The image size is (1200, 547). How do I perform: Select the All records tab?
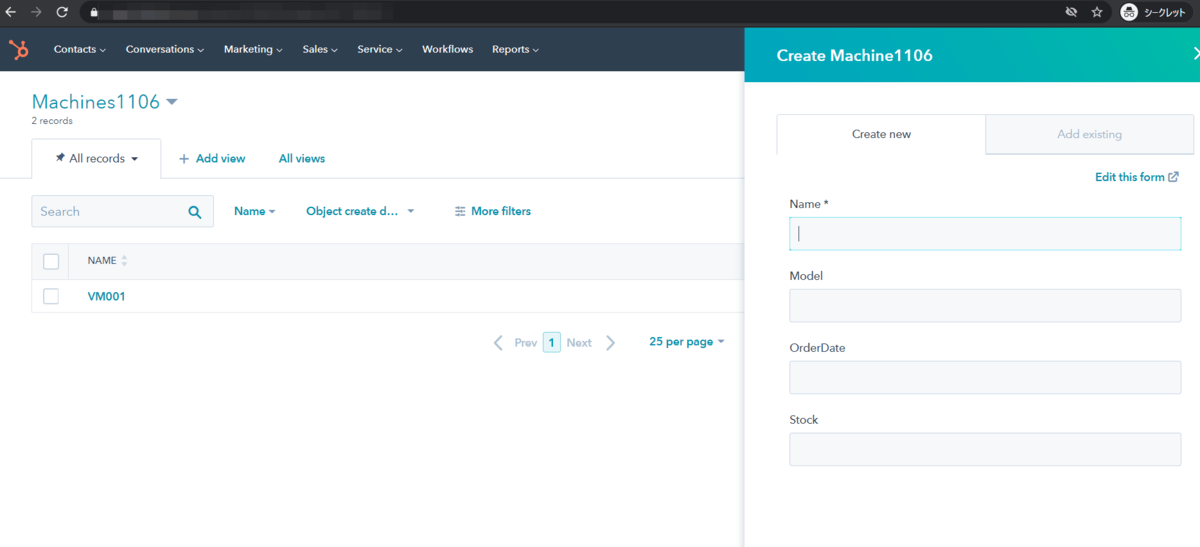point(96,158)
